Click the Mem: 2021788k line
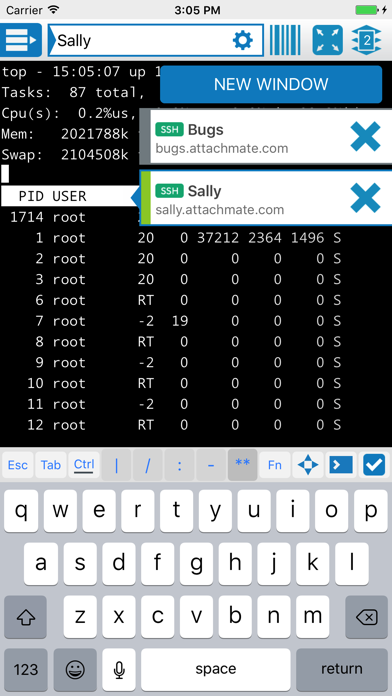Screen dimensions: 392x696 click(x=65, y=134)
